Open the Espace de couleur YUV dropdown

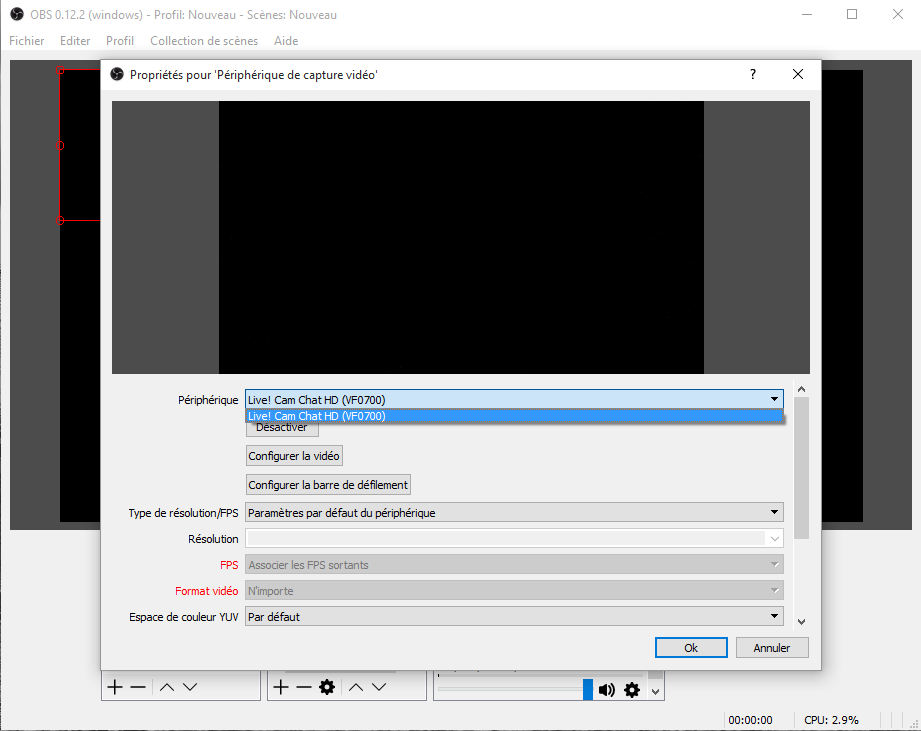[x=514, y=617]
